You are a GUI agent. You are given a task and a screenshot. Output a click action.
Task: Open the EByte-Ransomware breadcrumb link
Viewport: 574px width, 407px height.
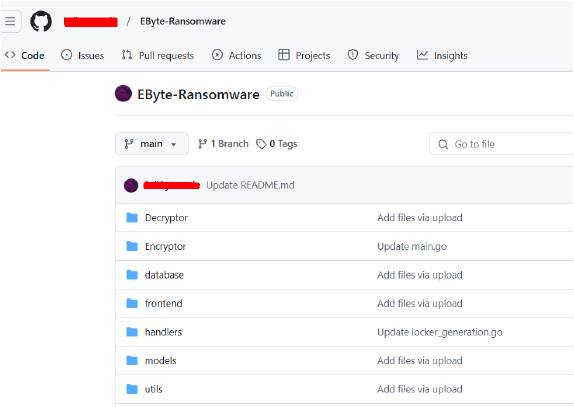[x=183, y=21]
